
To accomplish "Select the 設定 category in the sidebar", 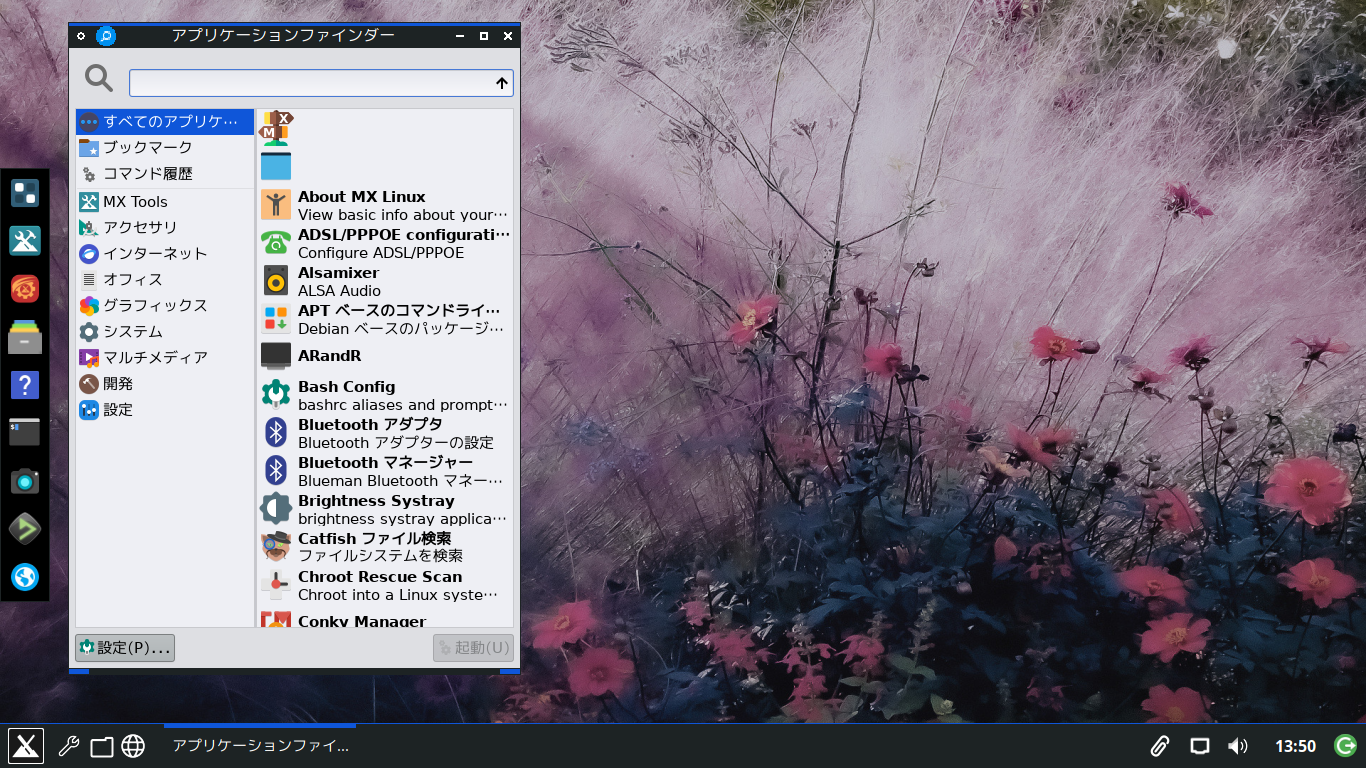I will pos(165,410).
